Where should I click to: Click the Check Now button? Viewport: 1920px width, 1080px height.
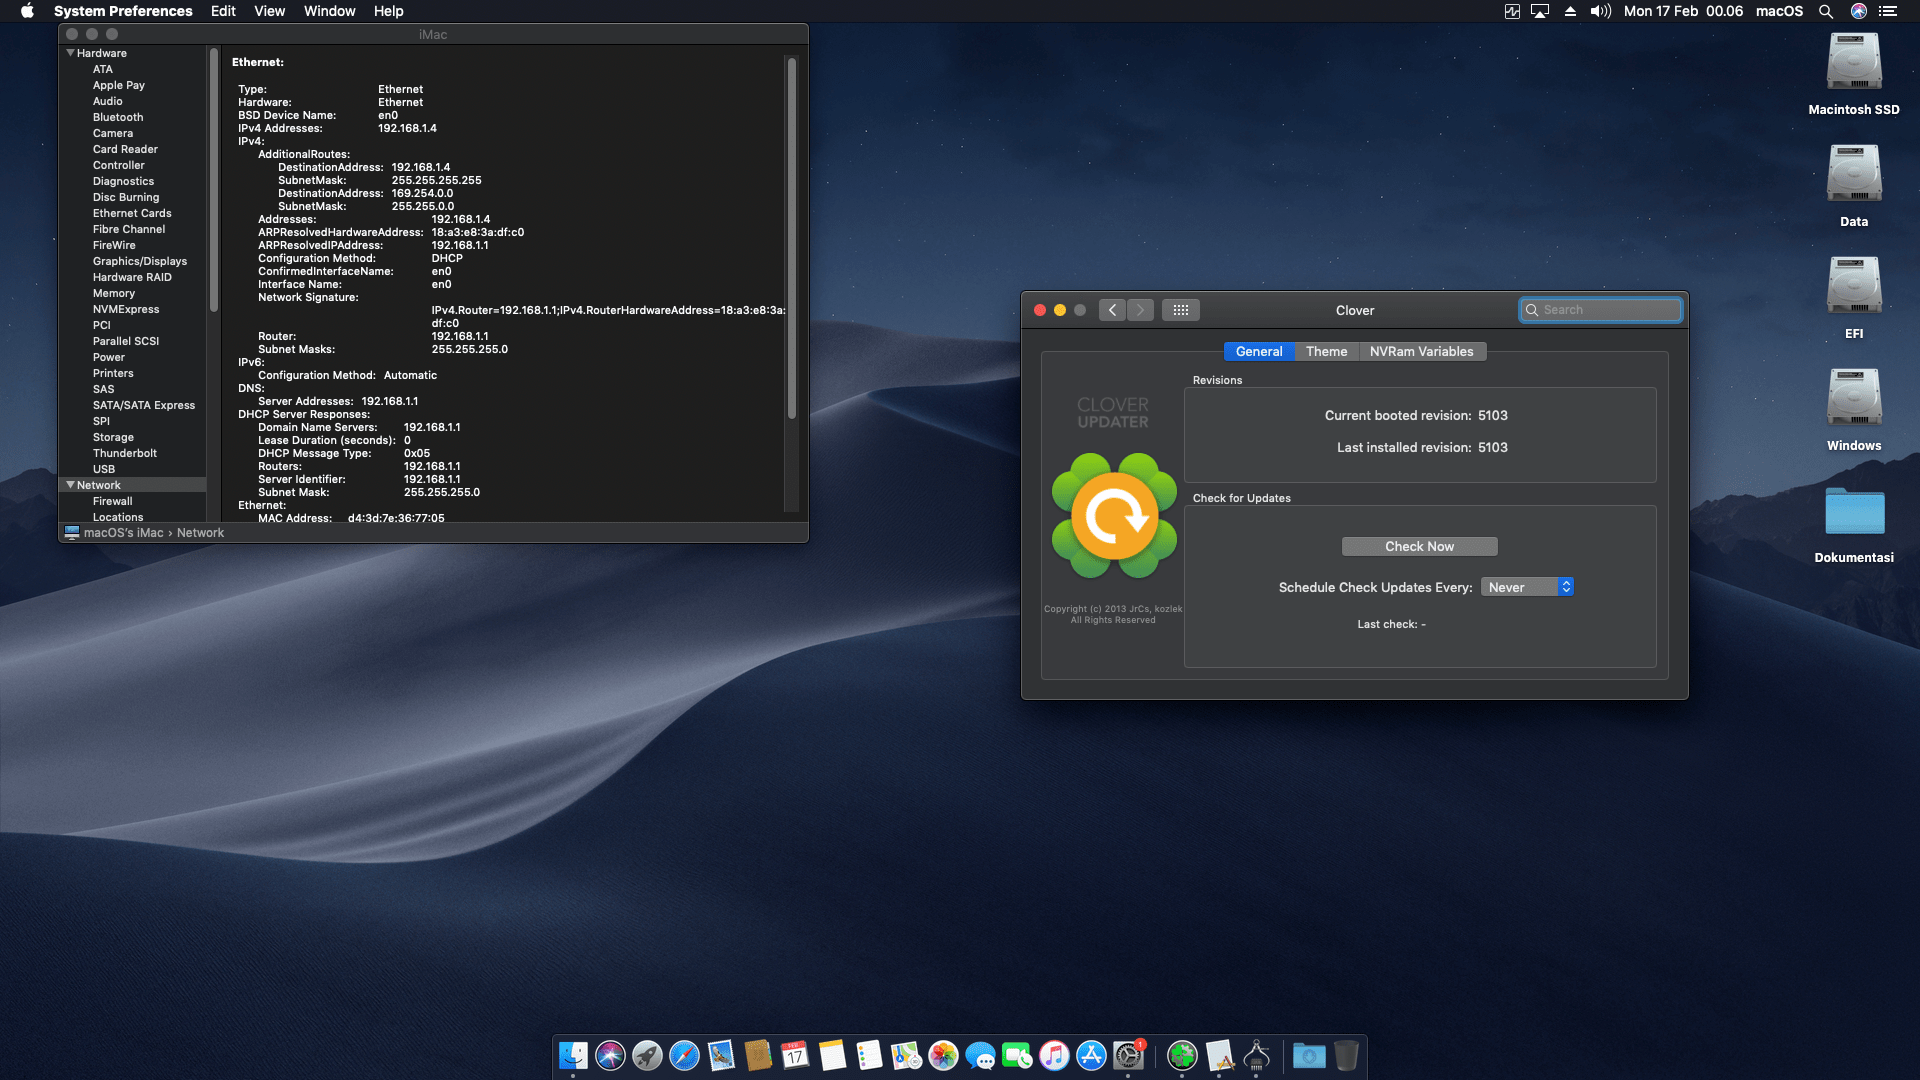click(1419, 546)
